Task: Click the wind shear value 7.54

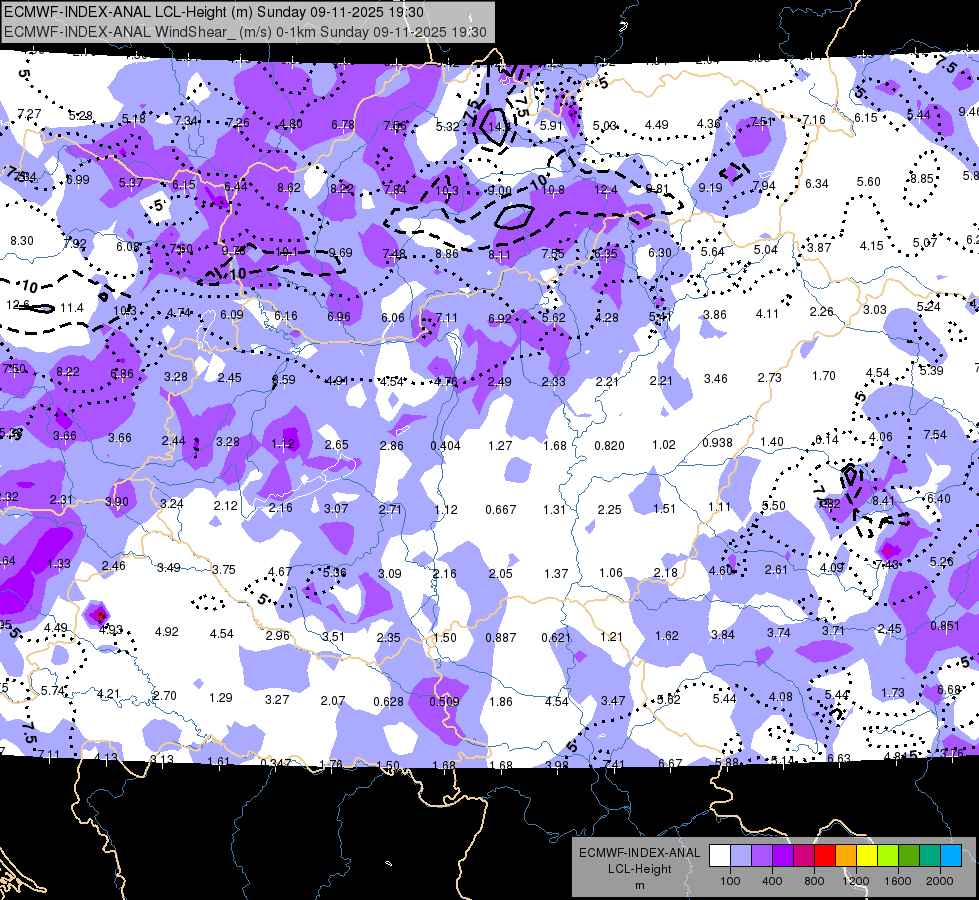Action: point(935,434)
